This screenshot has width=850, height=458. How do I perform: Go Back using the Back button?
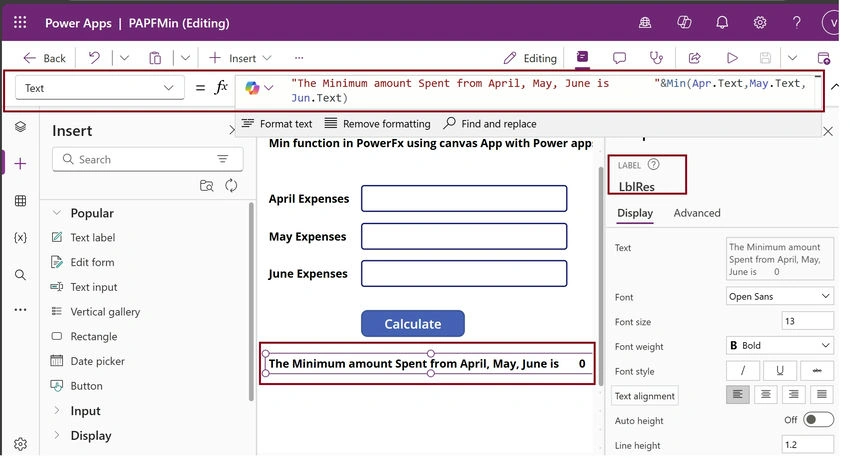click(44, 58)
